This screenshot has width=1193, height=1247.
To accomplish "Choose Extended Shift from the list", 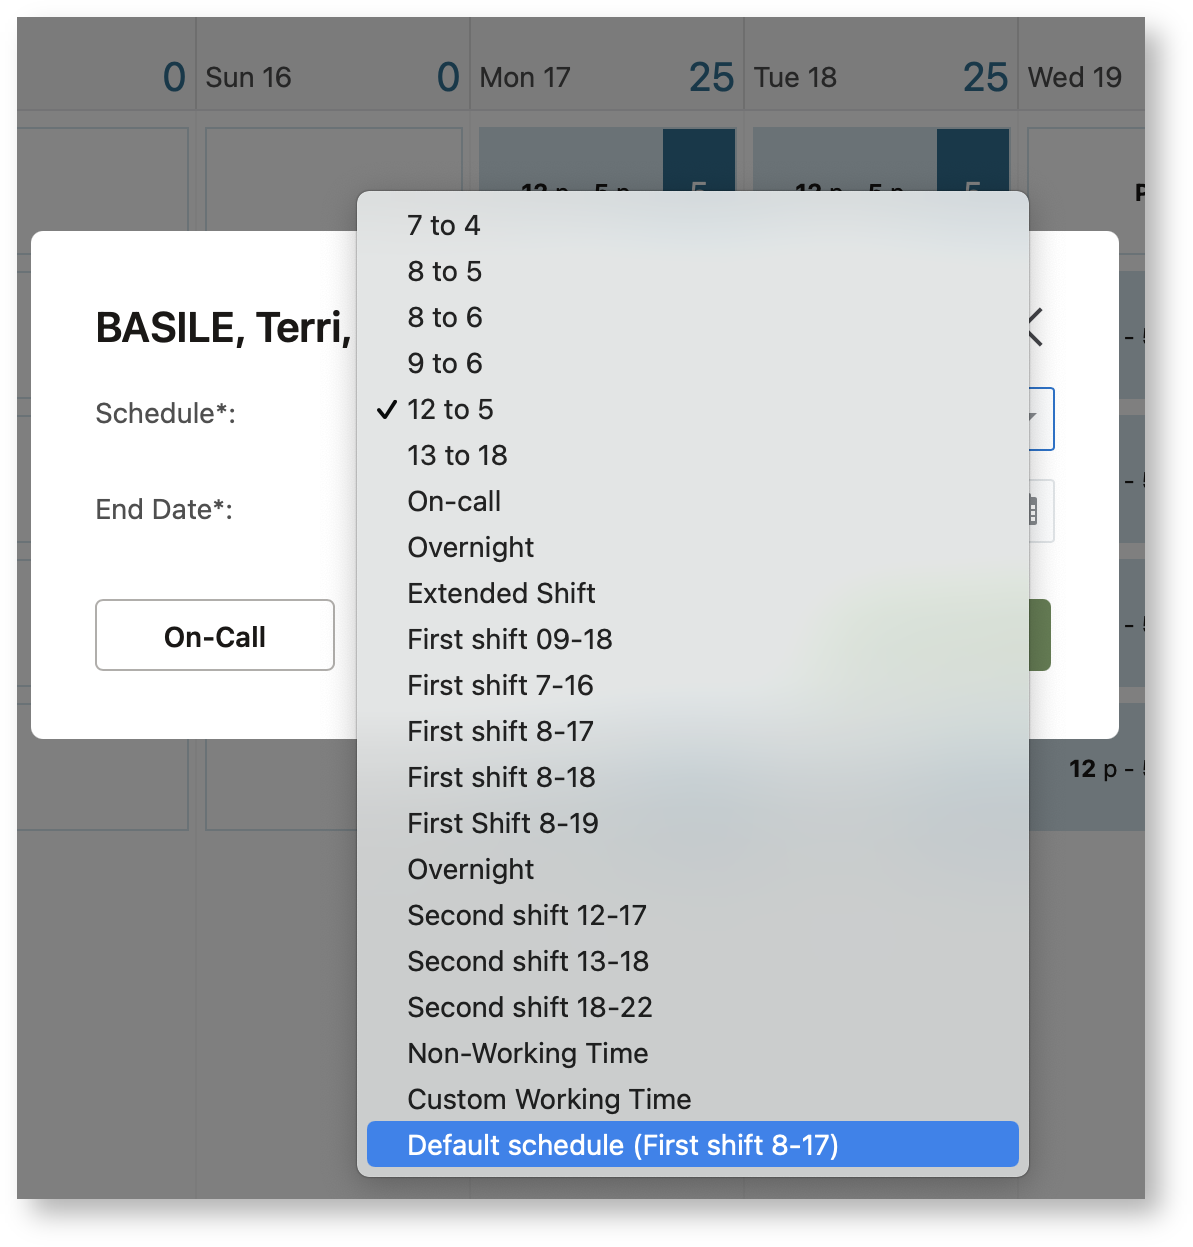I will 501,593.
